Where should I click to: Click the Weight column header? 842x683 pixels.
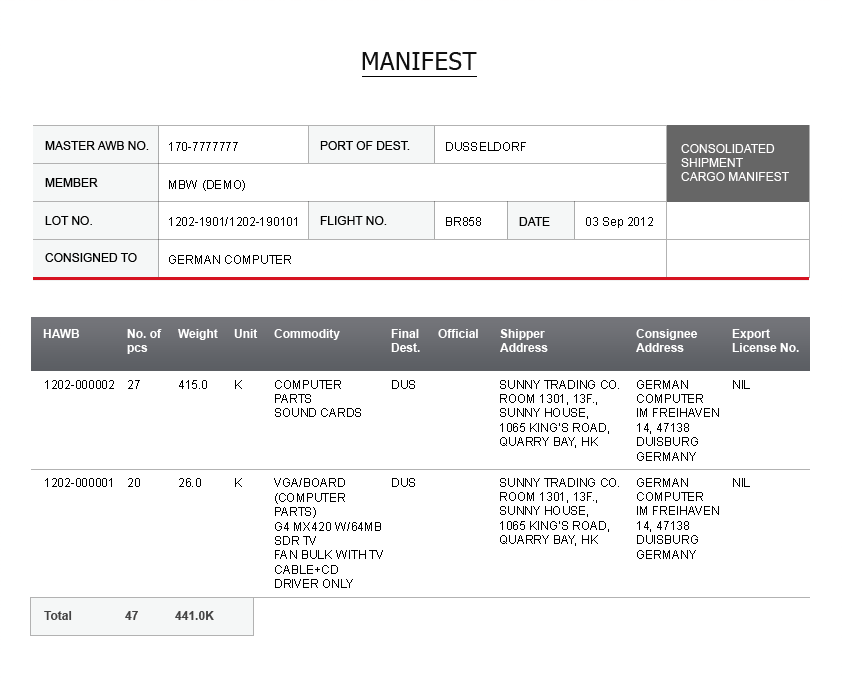coord(198,334)
